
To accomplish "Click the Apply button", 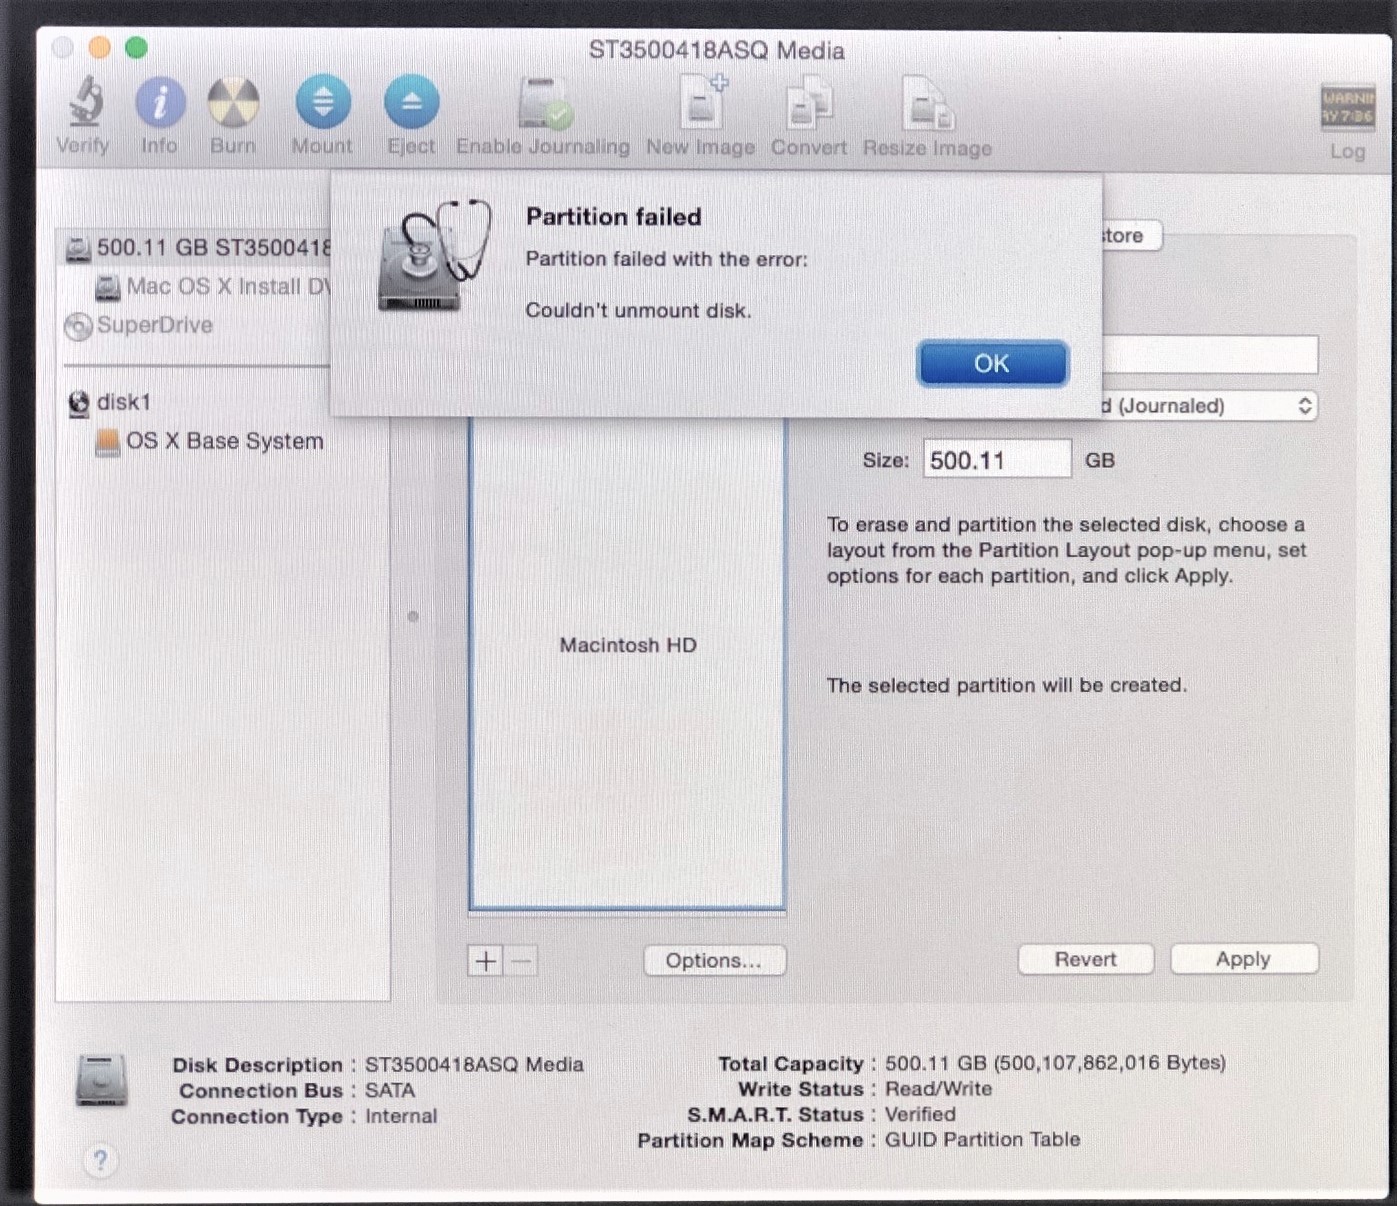I will pyautogui.click(x=1243, y=960).
